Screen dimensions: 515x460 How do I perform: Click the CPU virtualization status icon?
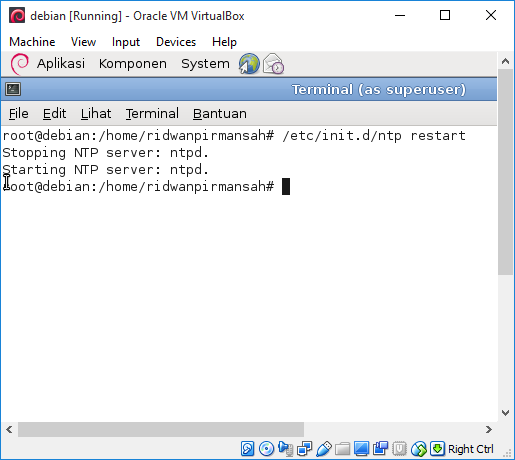point(399,449)
